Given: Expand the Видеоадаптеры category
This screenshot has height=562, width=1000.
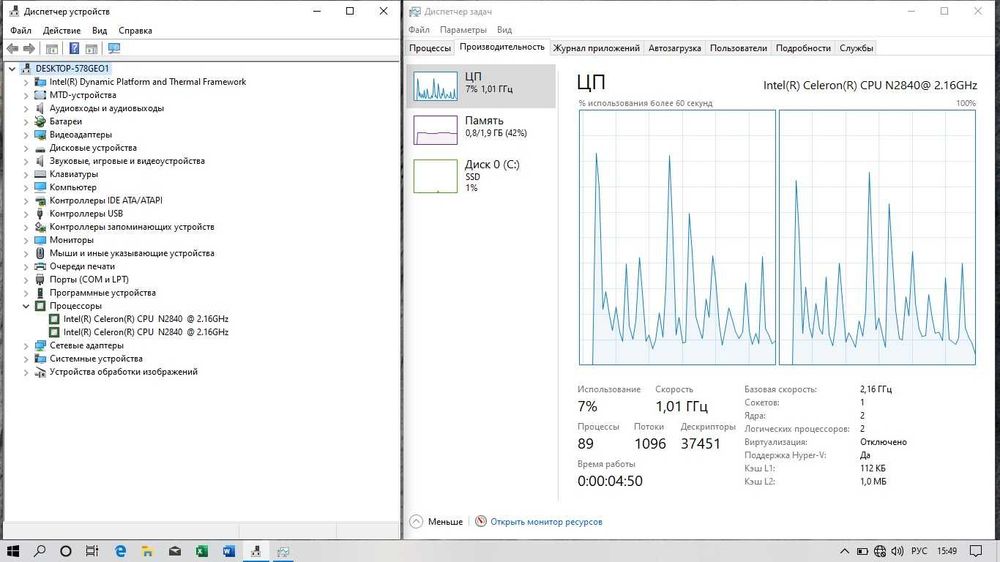Looking at the screenshot, I should pyautogui.click(x=26, y=135).
